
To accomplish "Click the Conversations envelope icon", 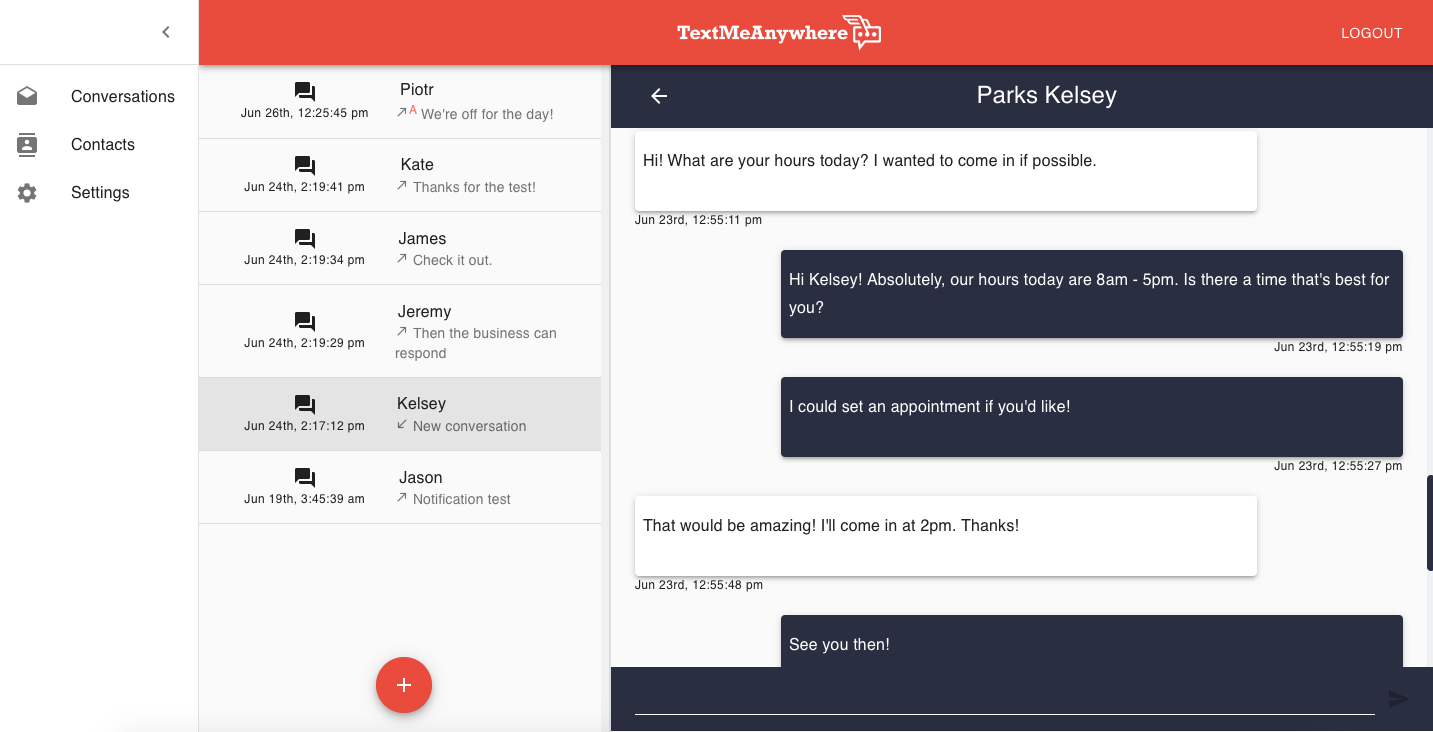I will click(27, 96).
